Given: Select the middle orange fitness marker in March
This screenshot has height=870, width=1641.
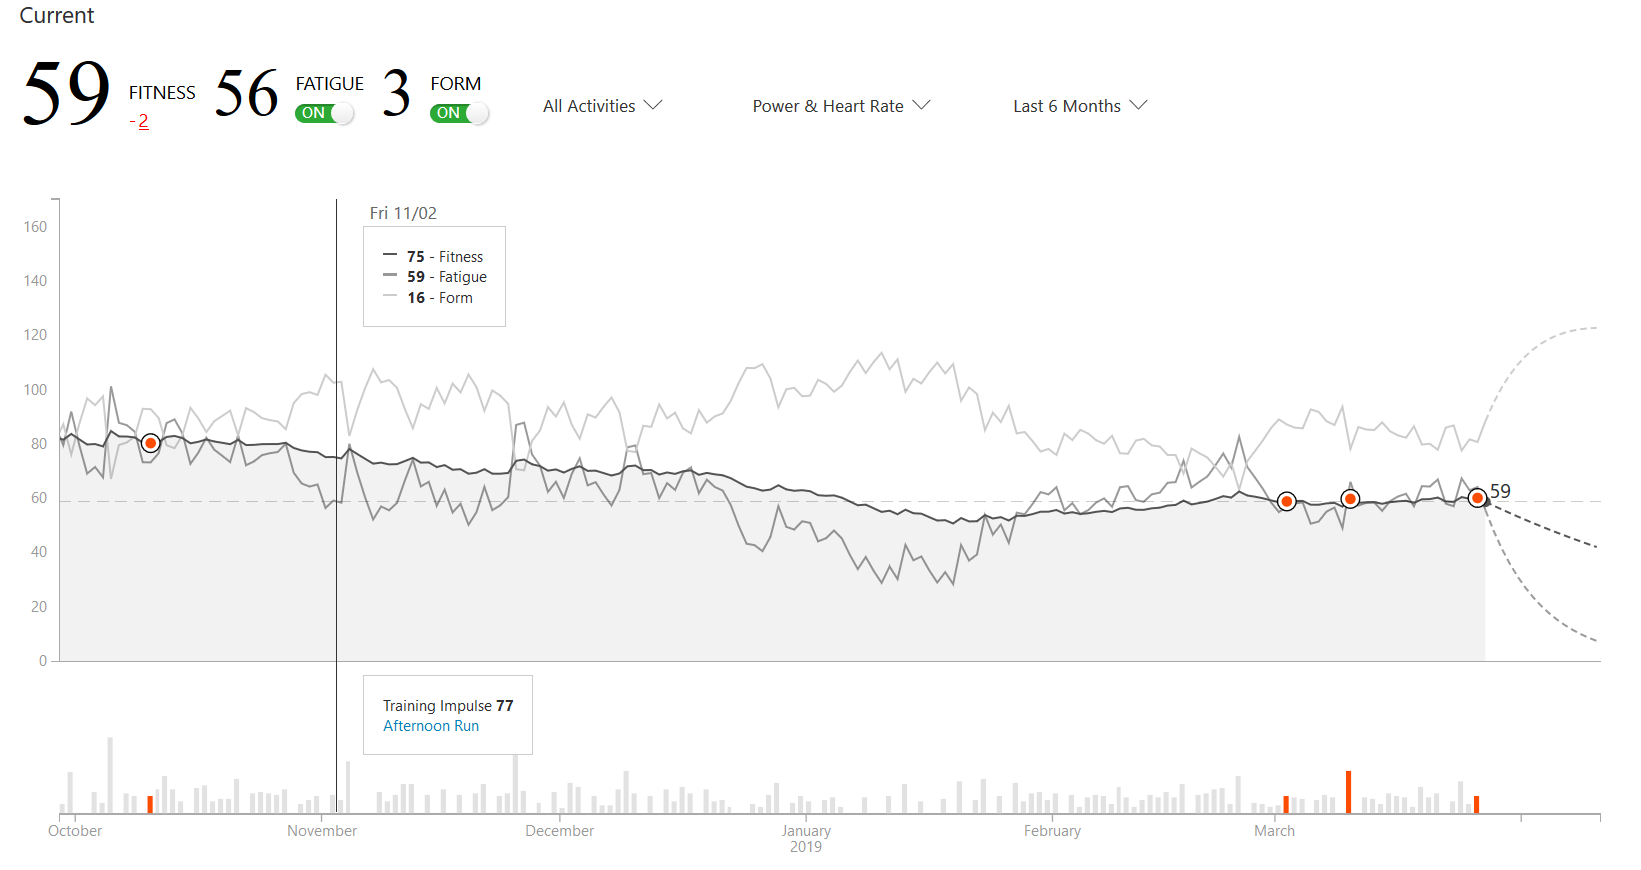Looking at the screenshot, I should (x=1350, y=498).
